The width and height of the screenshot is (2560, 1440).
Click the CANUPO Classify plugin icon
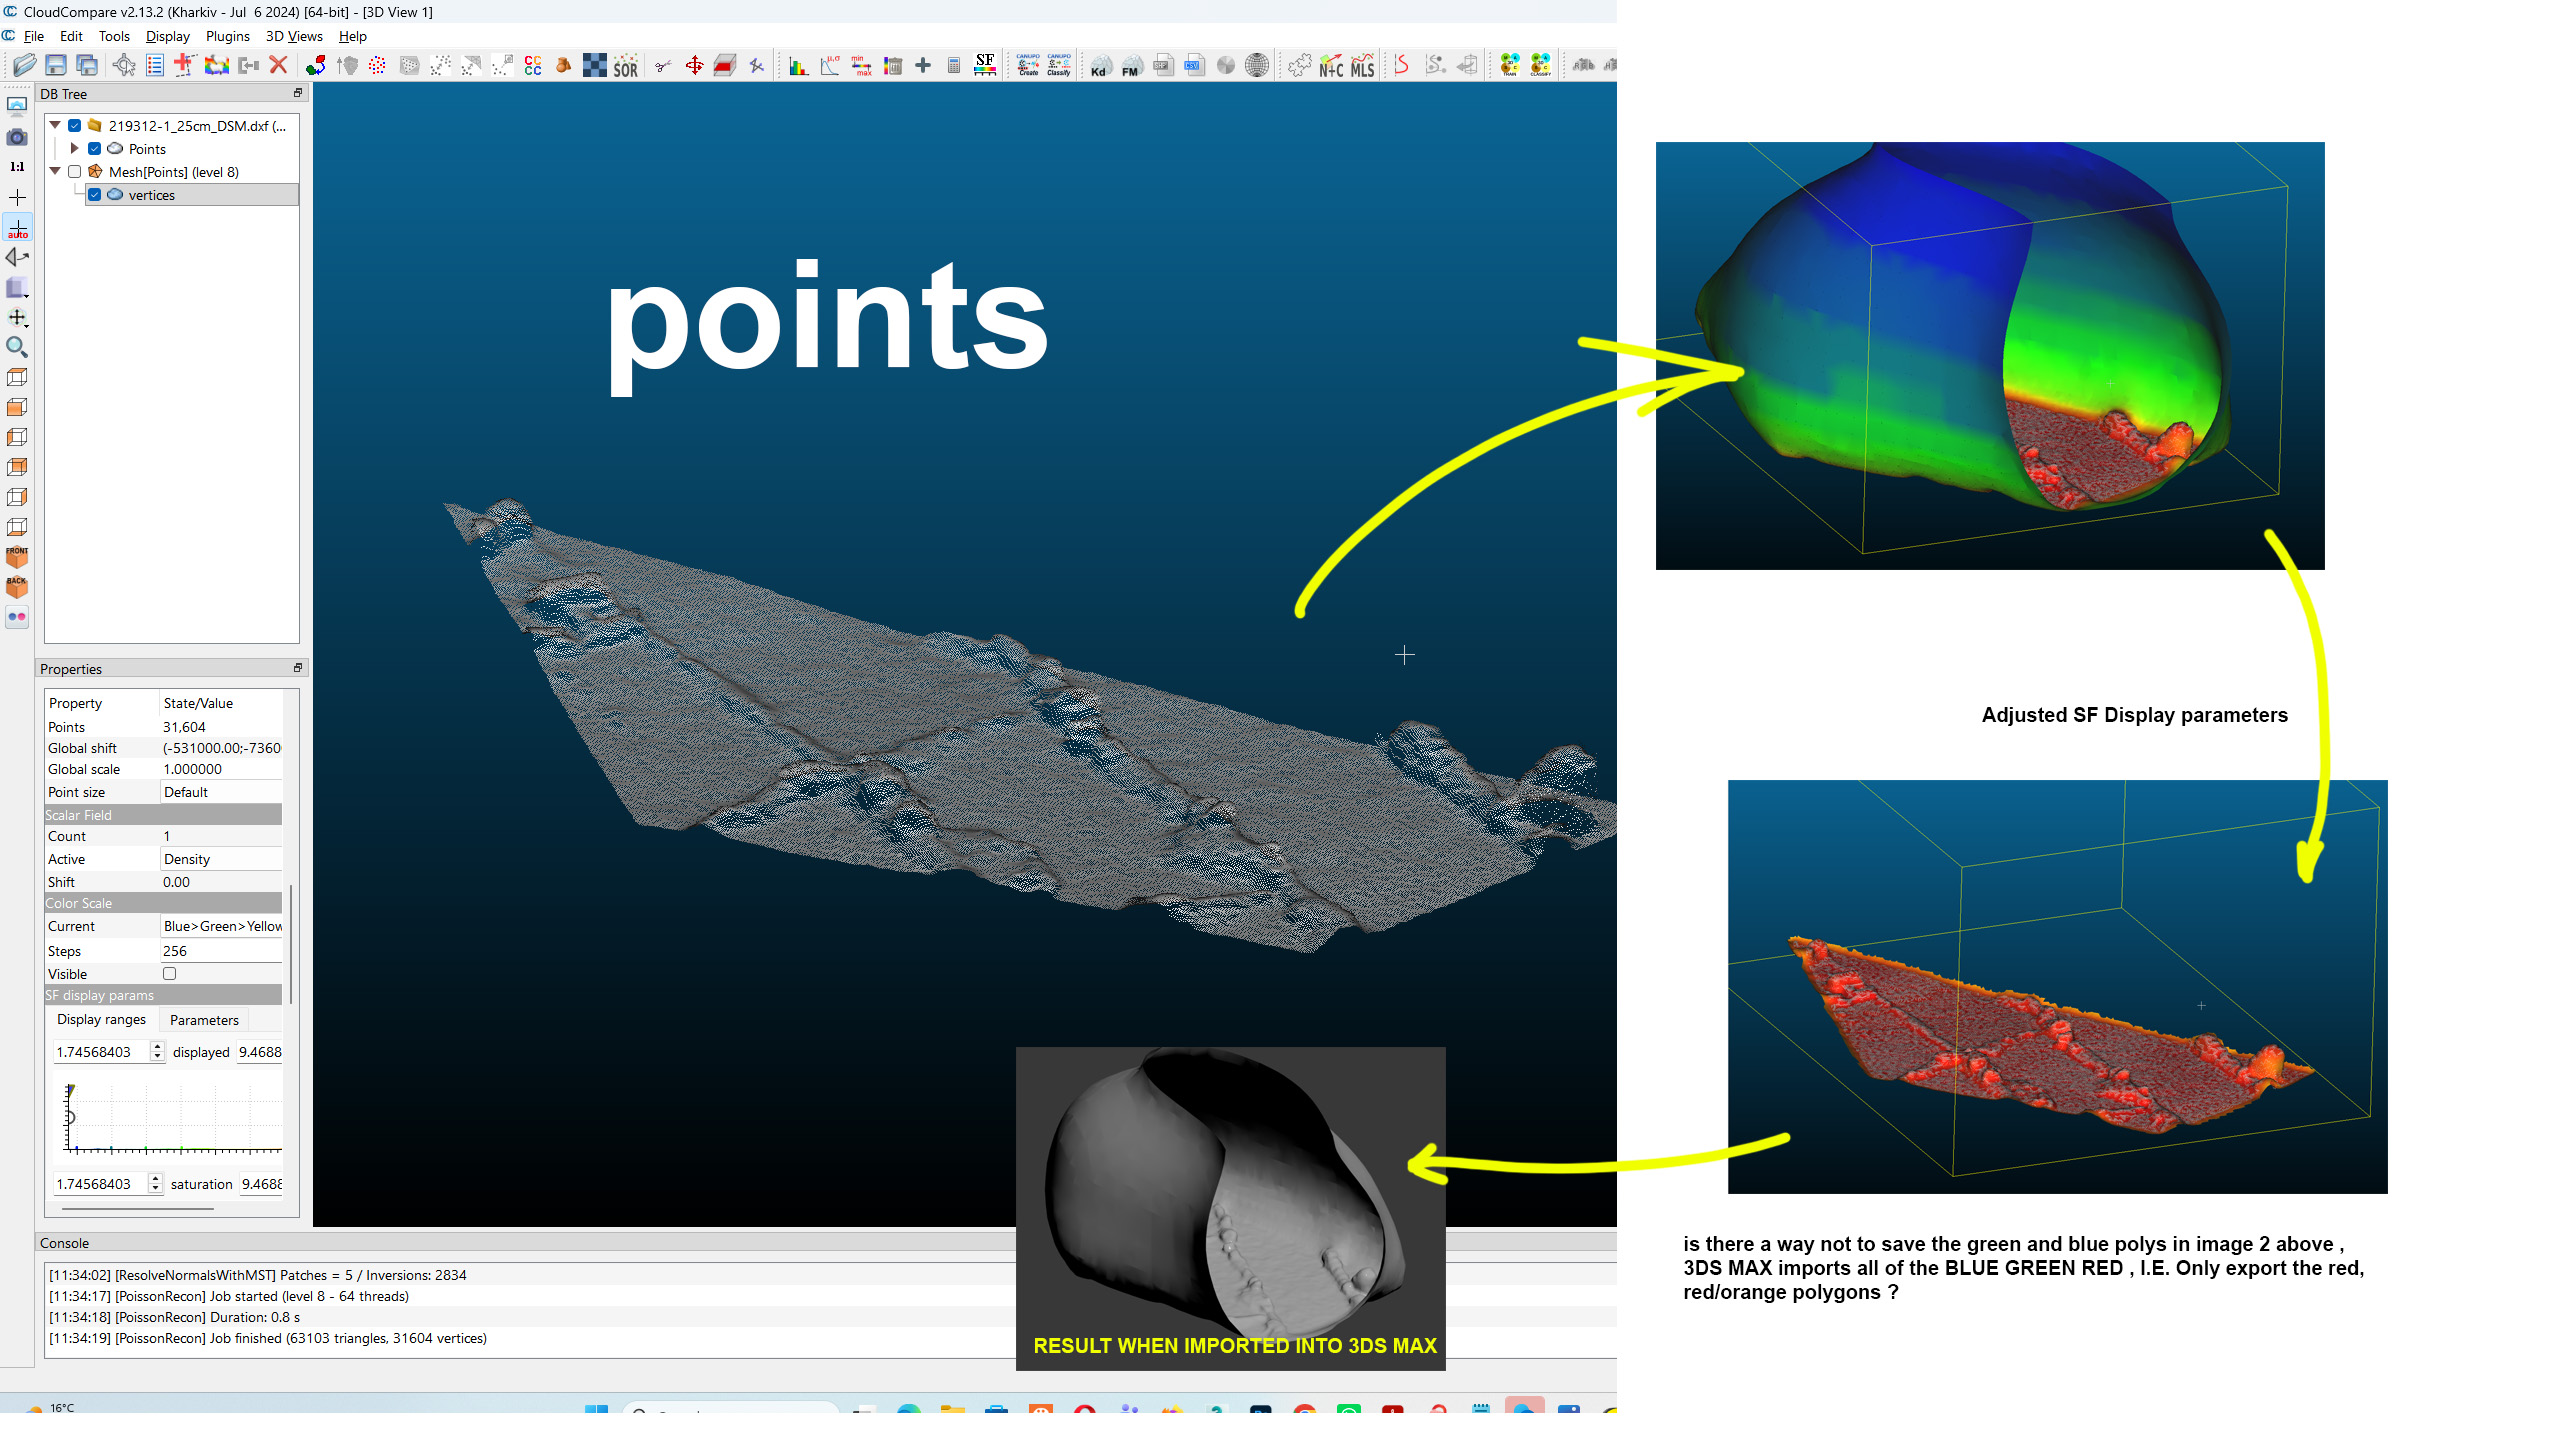coord(1059,66)
